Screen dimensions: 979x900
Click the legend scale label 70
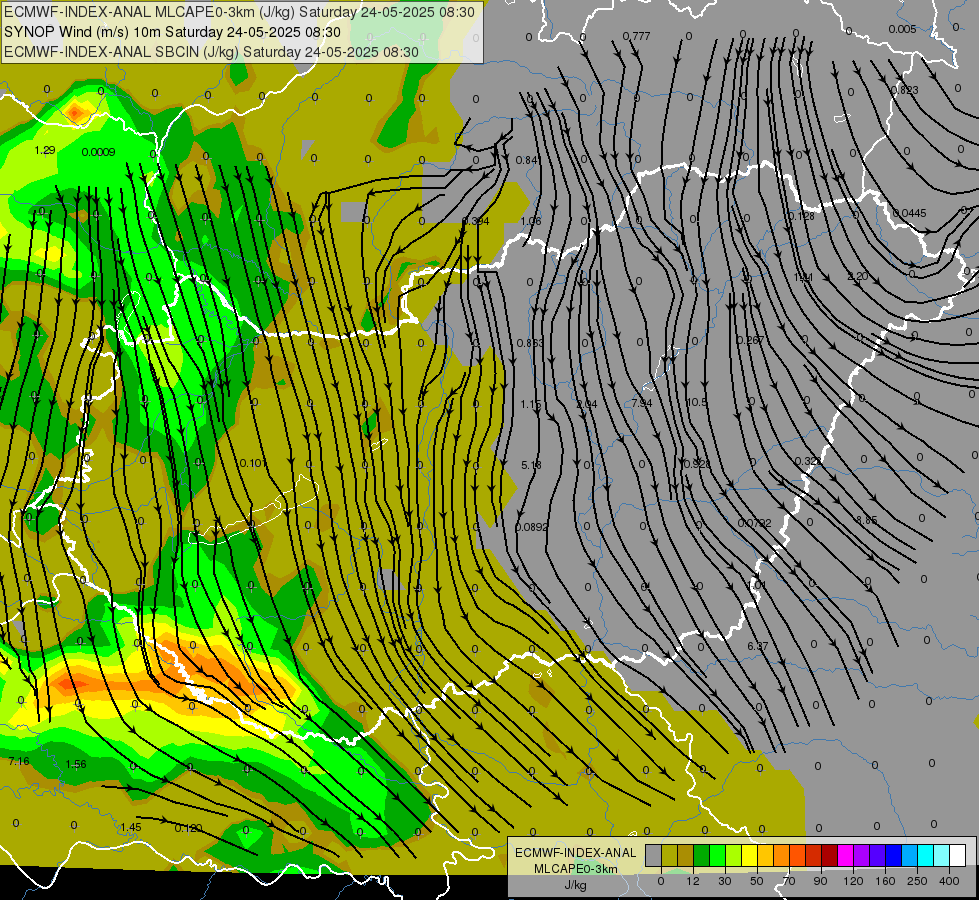pyautogui.click(x=789, y=881)
